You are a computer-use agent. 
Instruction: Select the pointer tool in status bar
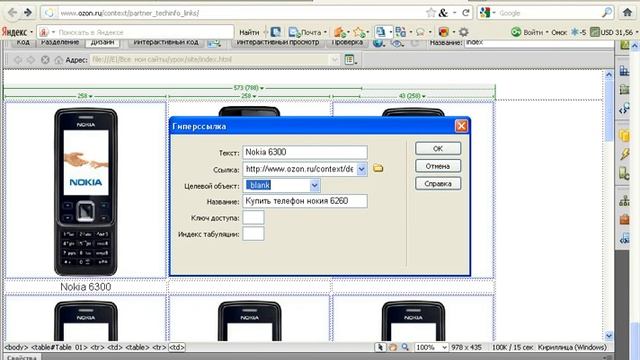click(x=380, y=347)
